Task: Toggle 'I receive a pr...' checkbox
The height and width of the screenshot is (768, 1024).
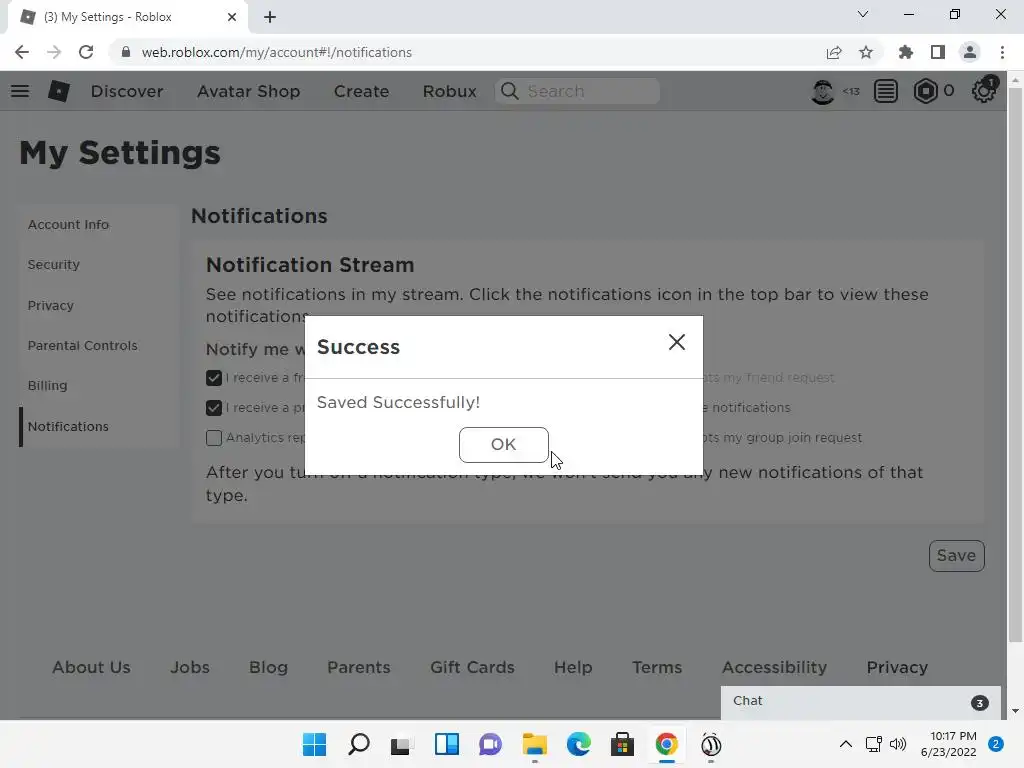Action: click(x=214, y=408)
